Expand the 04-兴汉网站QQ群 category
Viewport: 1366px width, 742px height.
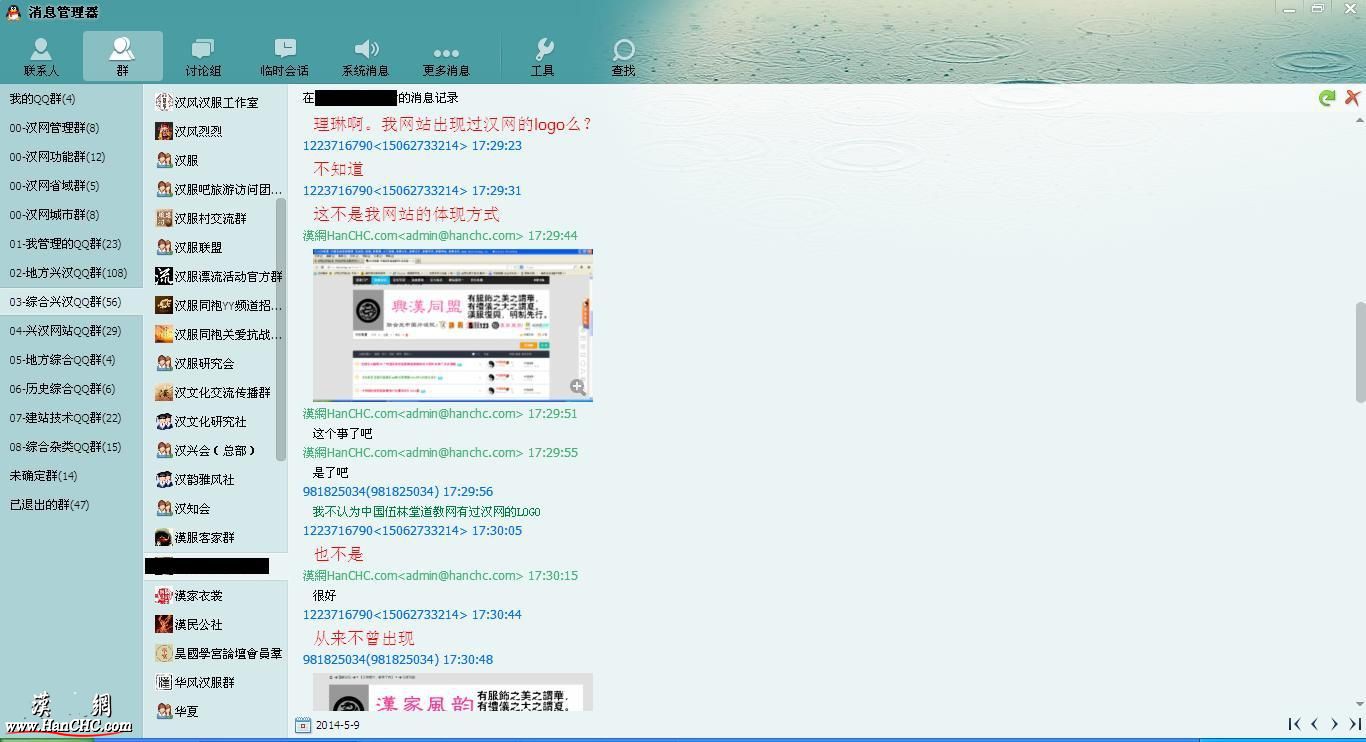click(65, 331)
